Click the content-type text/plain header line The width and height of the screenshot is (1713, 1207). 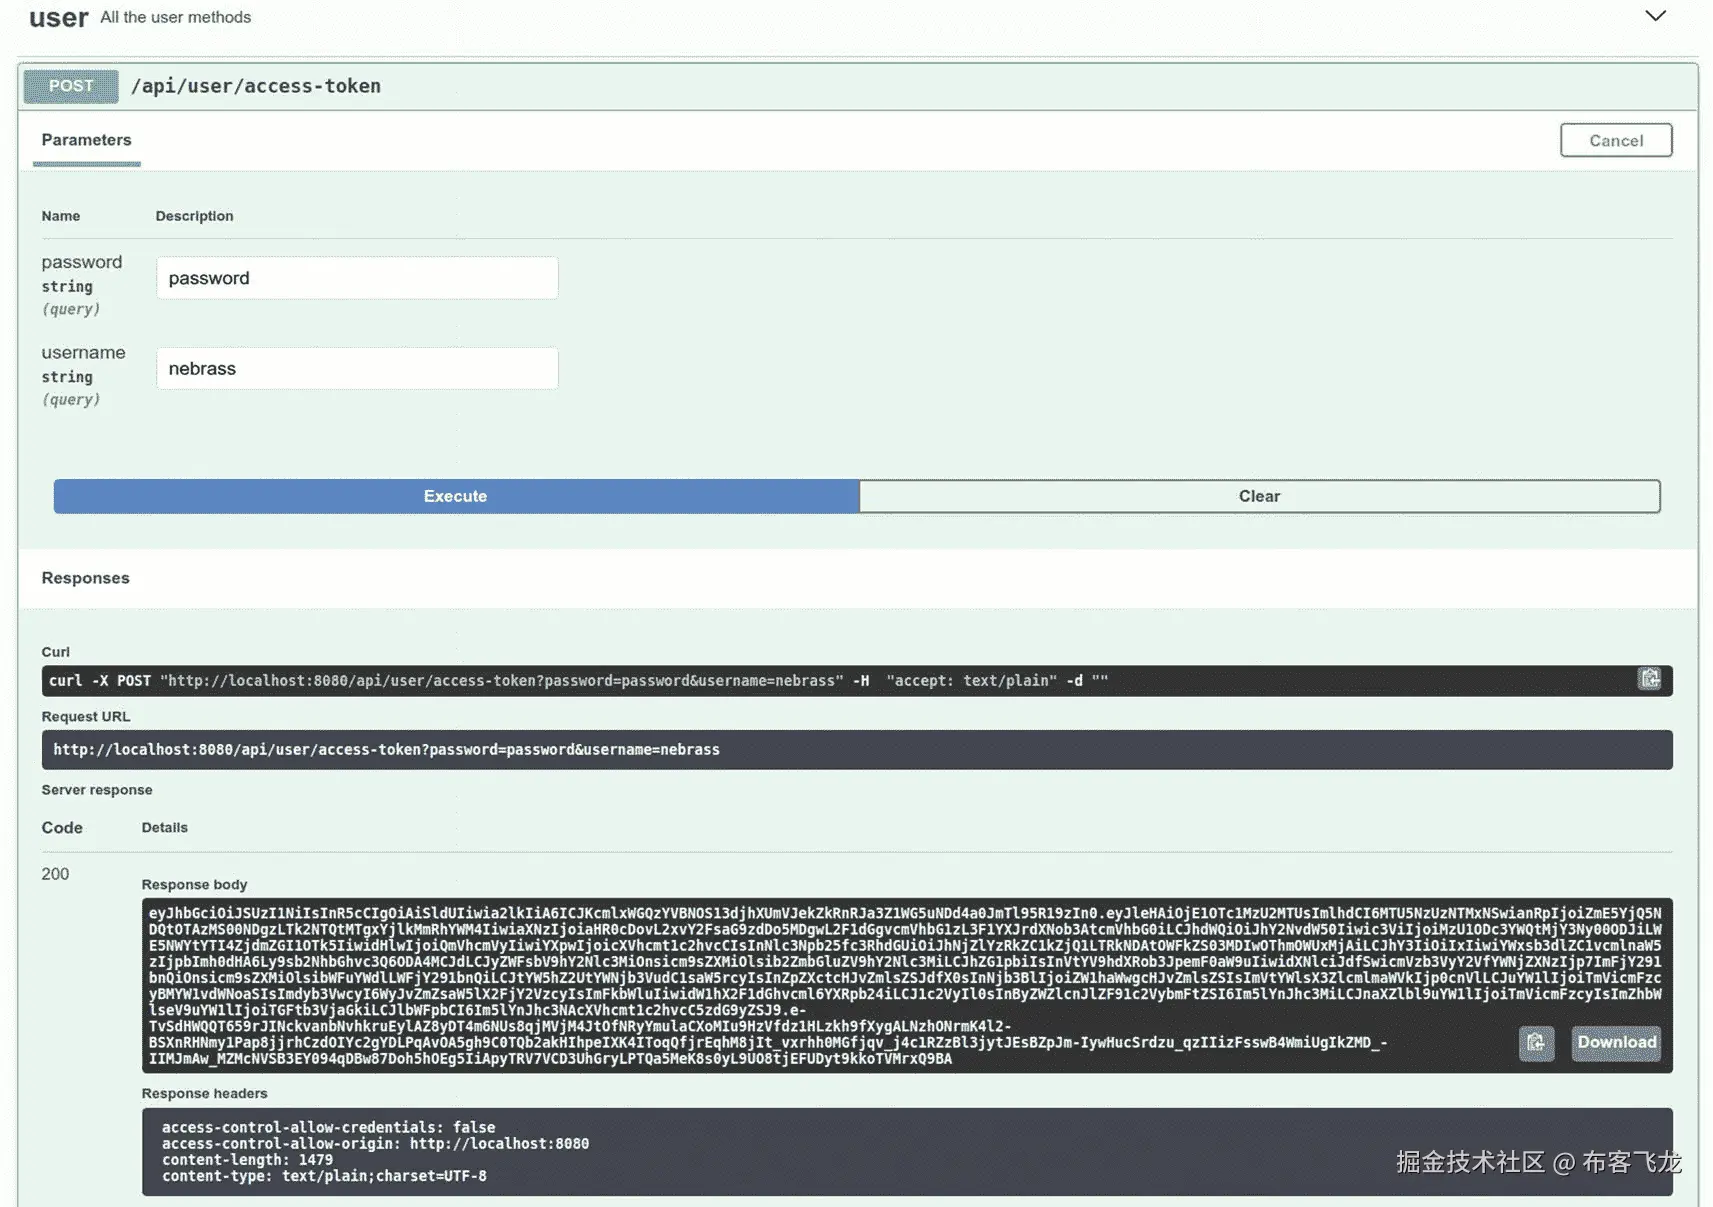click(324, 1176)
